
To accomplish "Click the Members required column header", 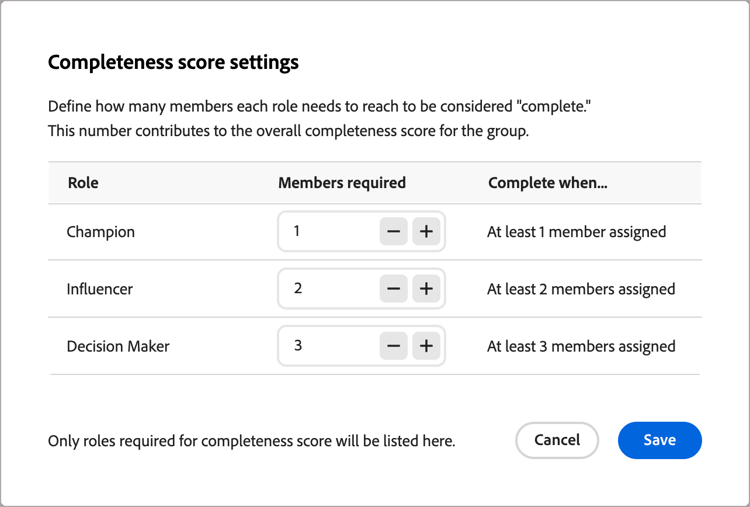I will (342, 183).
